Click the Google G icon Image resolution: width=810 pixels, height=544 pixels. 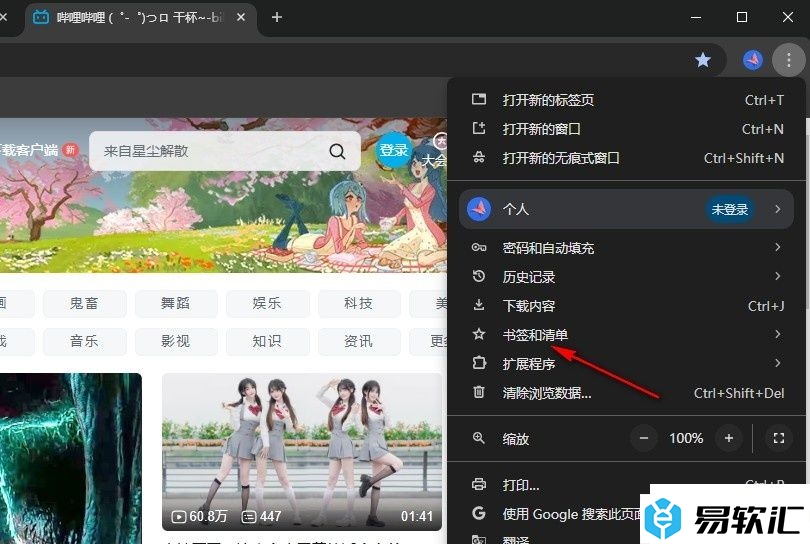click(479, 514)
